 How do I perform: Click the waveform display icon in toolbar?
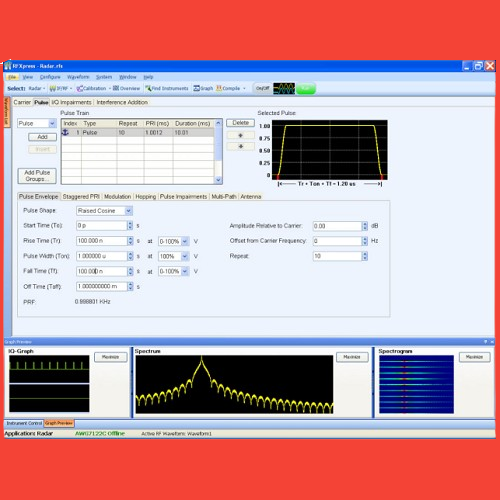click(x=284, y=88)
